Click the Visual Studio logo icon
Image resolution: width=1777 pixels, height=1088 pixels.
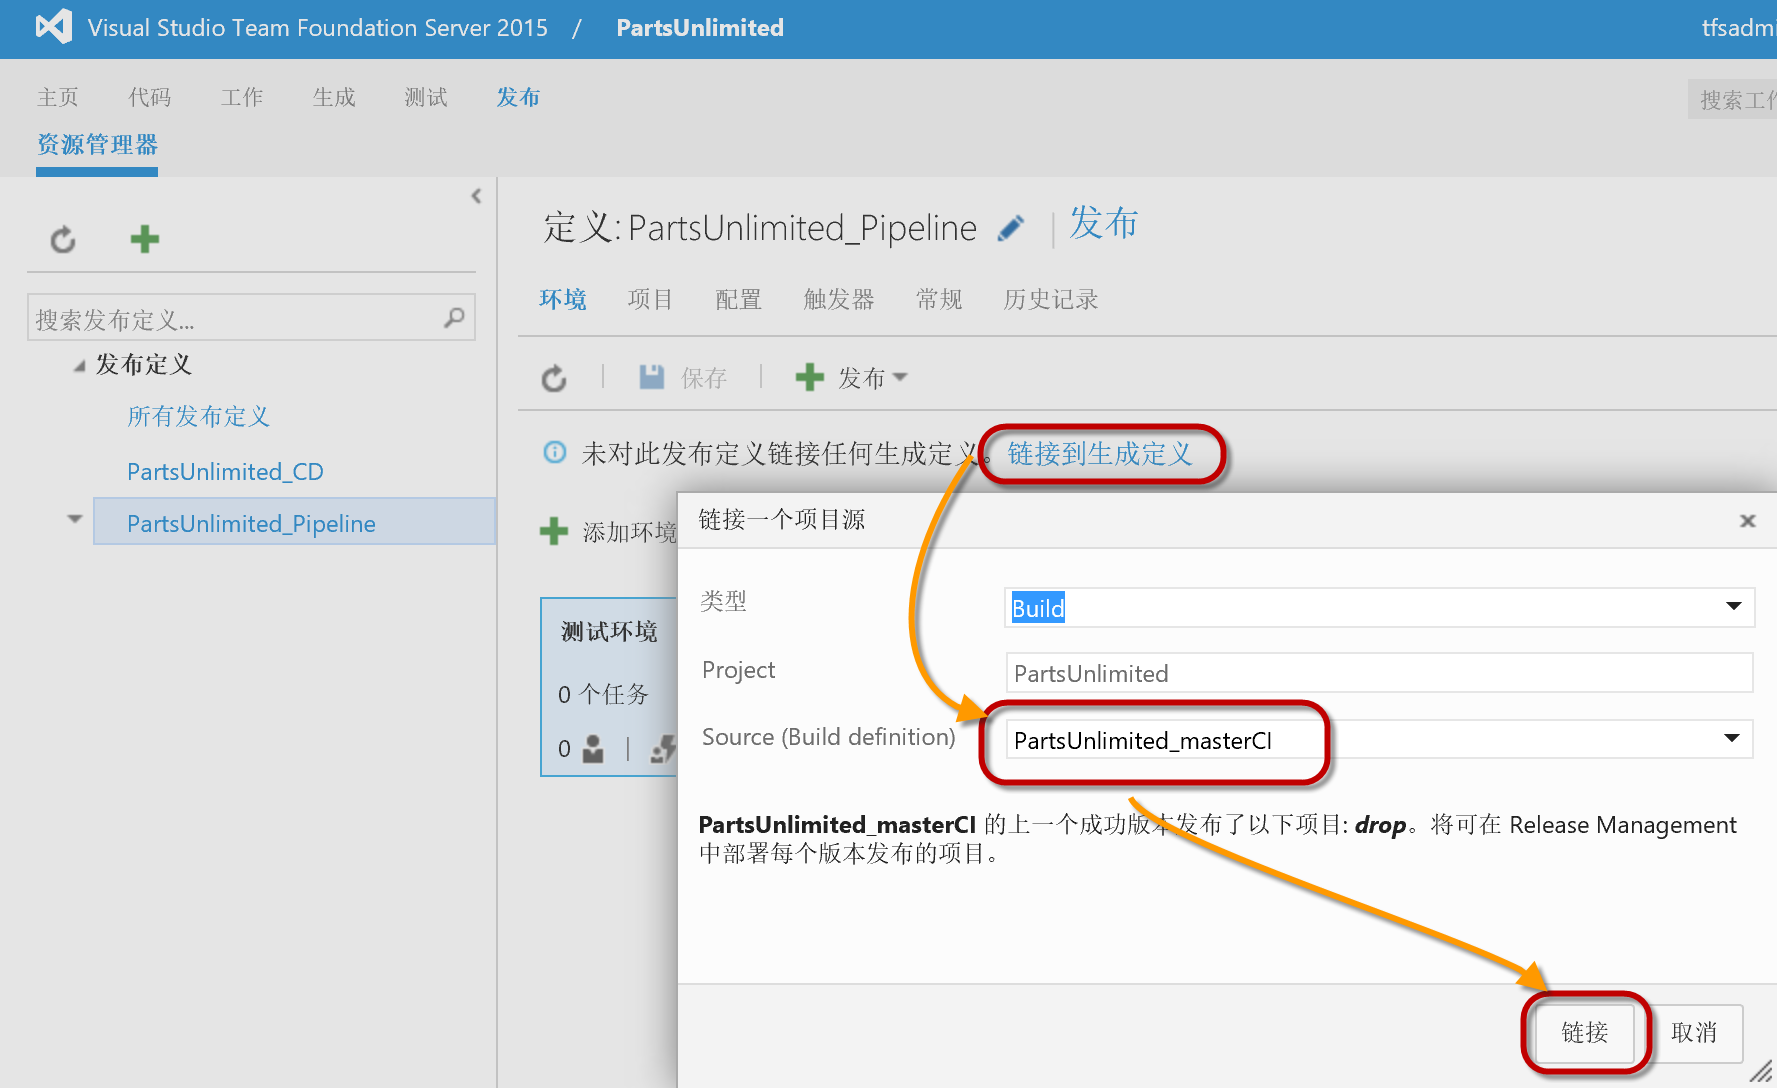(54, 27)
